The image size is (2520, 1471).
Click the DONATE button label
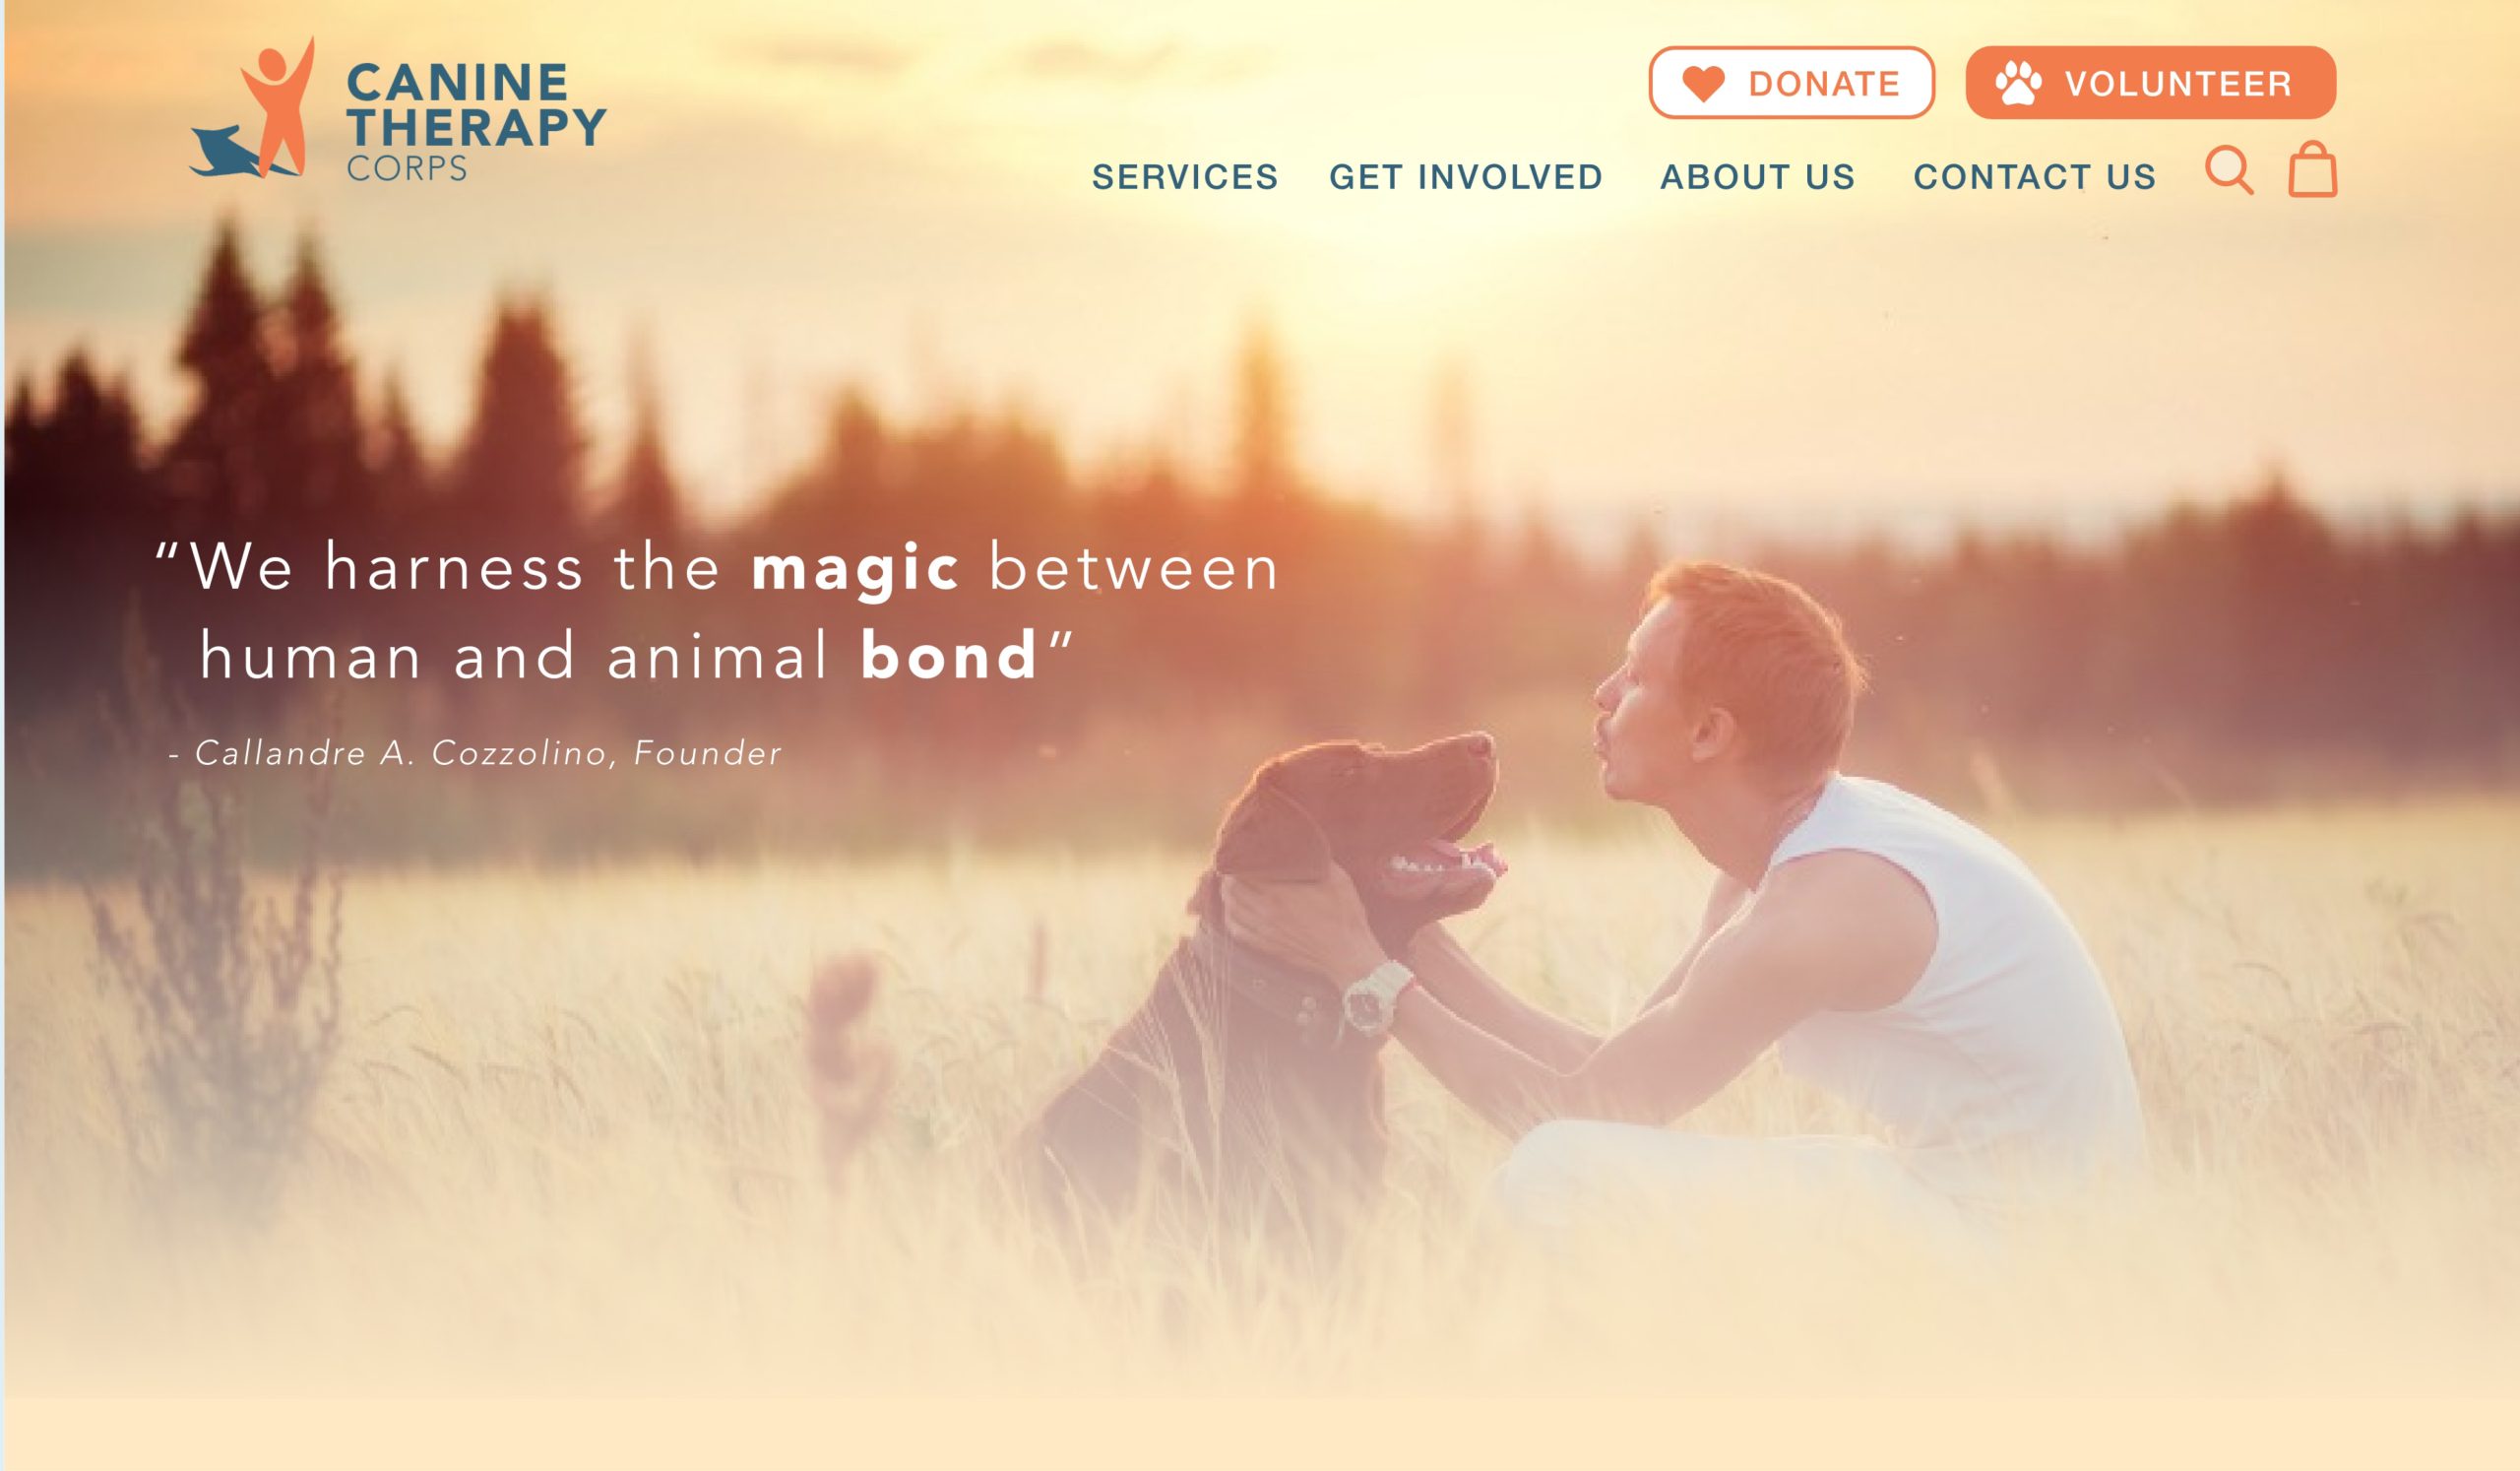(x=1824, y=83)
